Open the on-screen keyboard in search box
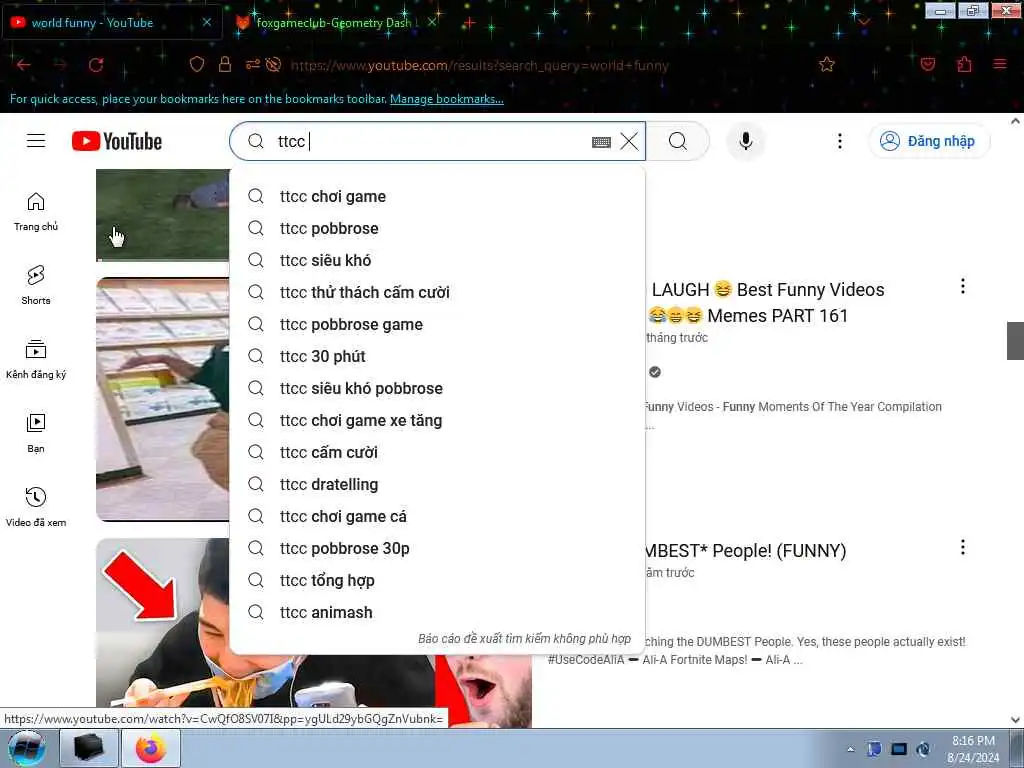1024x768 pixels. click(601, 142)
